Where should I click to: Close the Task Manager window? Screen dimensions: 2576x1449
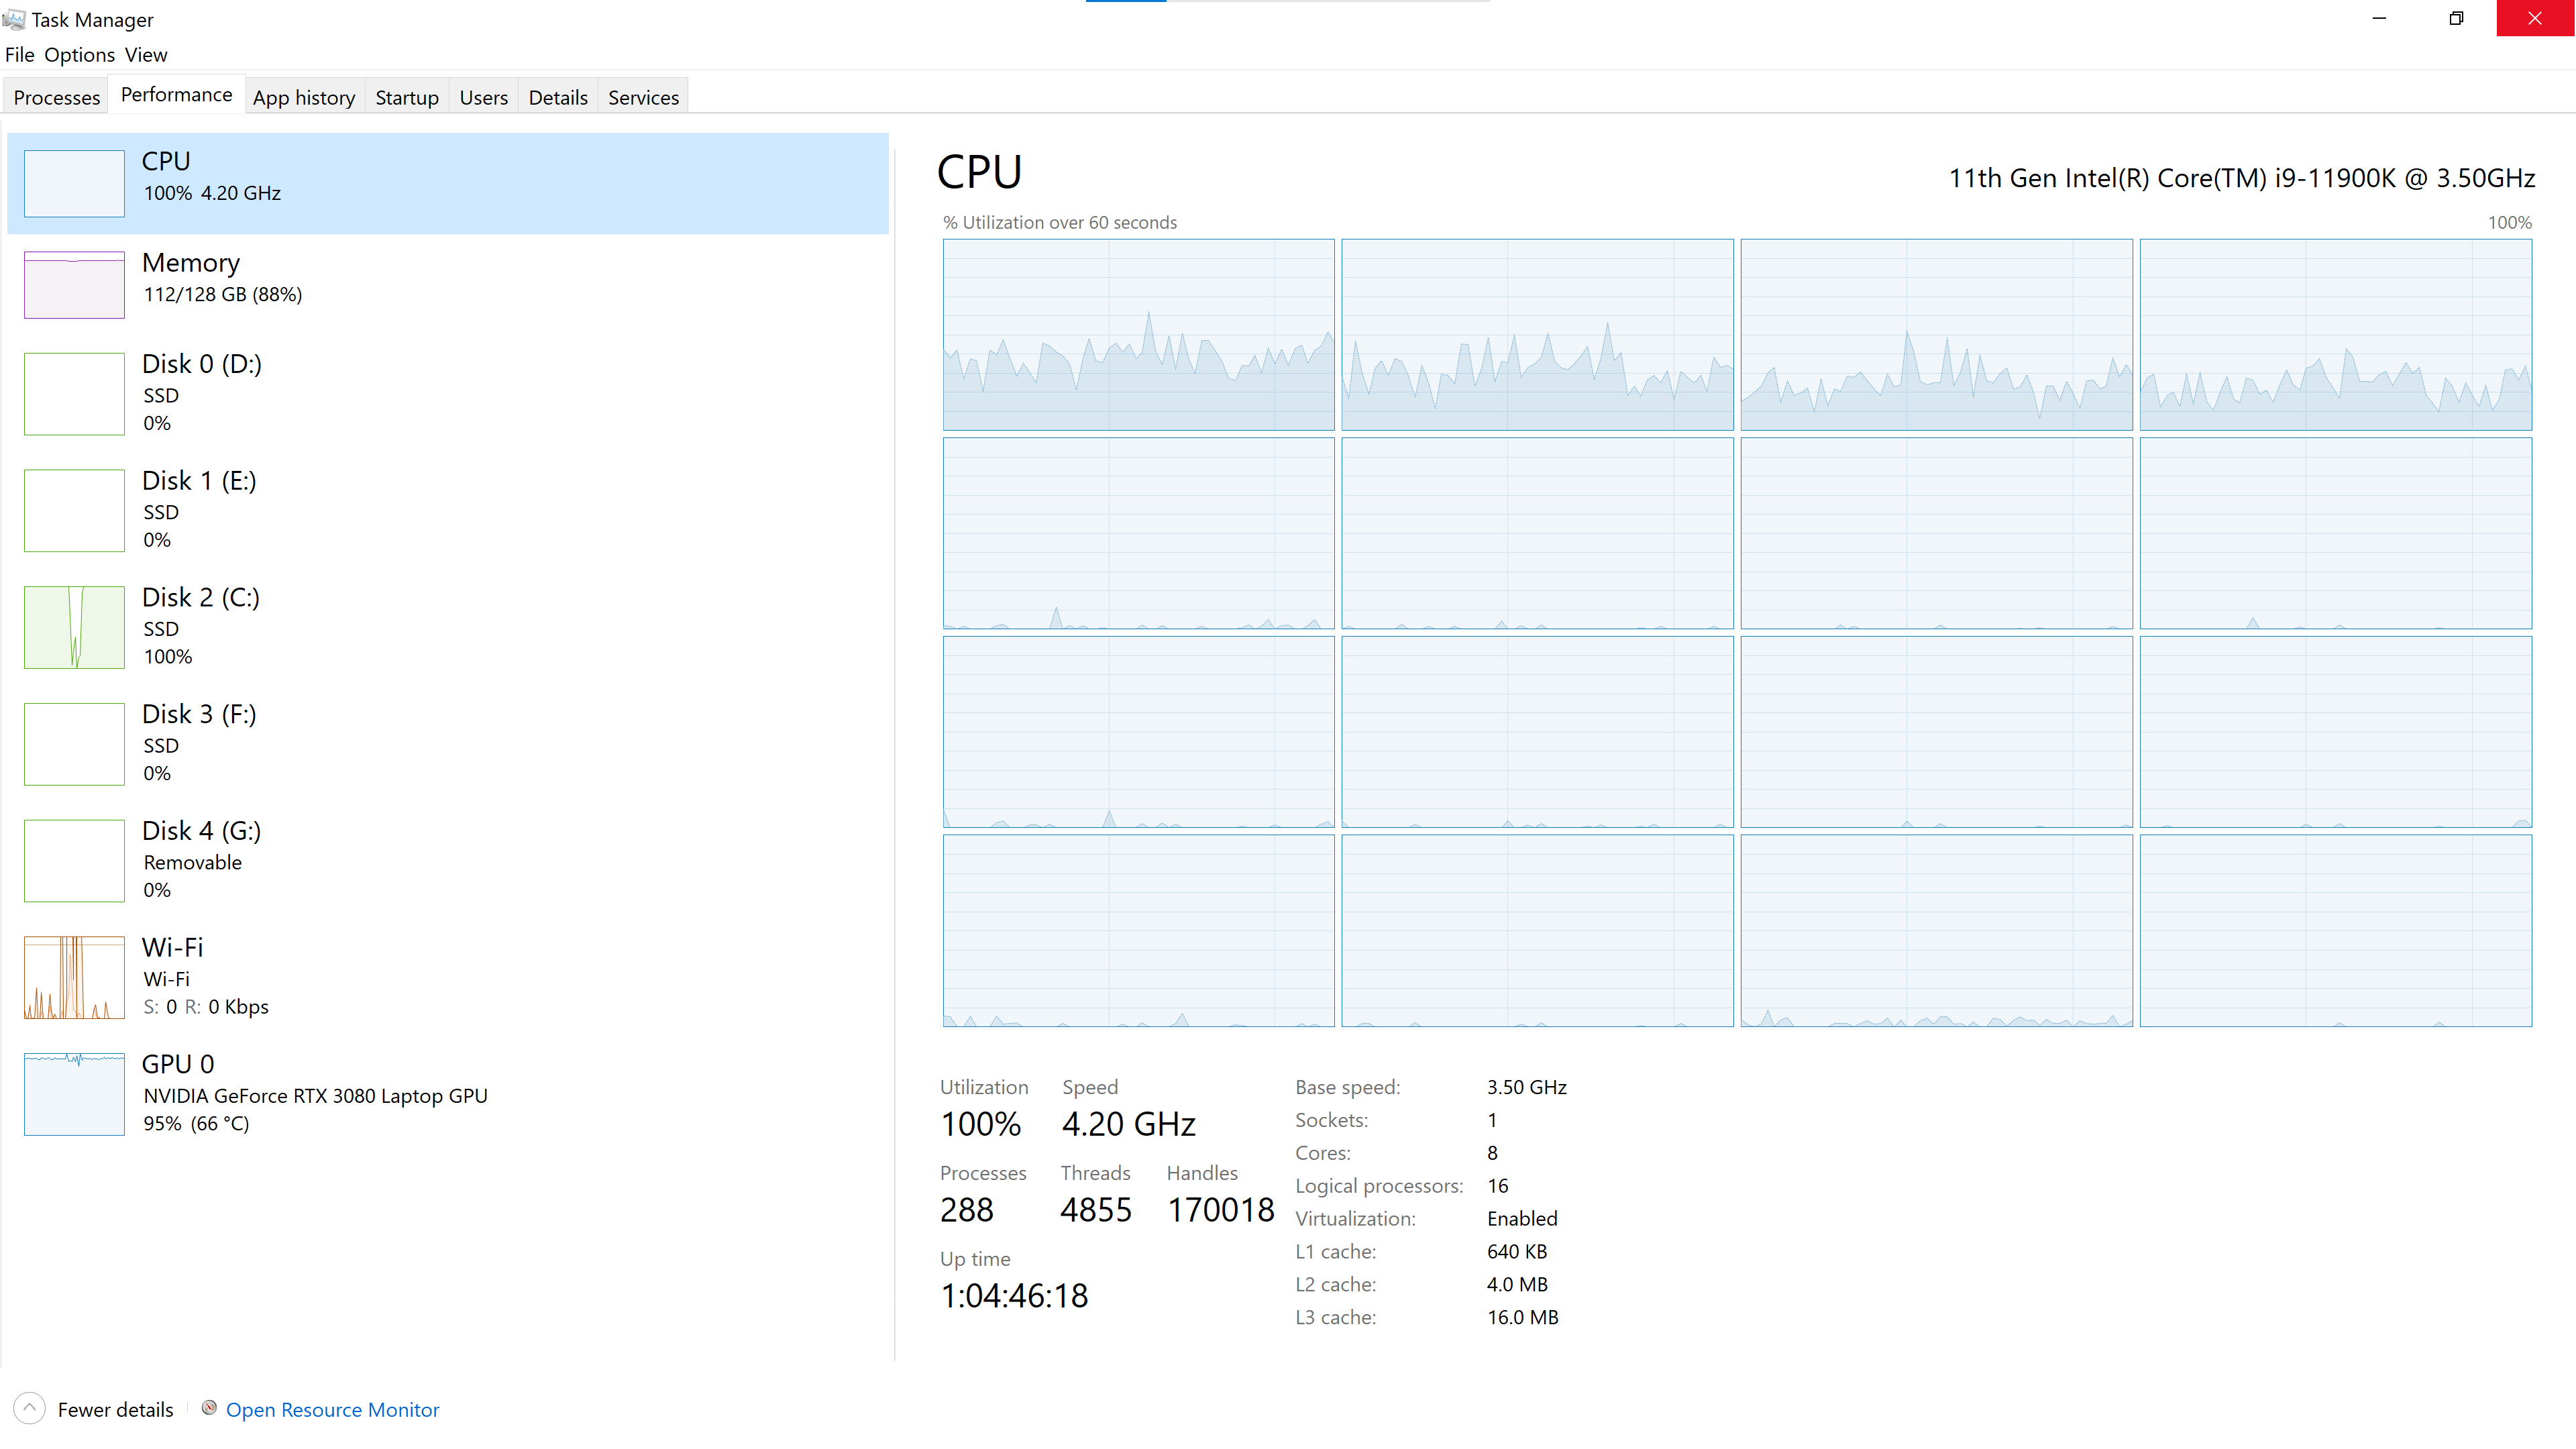click(2535, 18)
